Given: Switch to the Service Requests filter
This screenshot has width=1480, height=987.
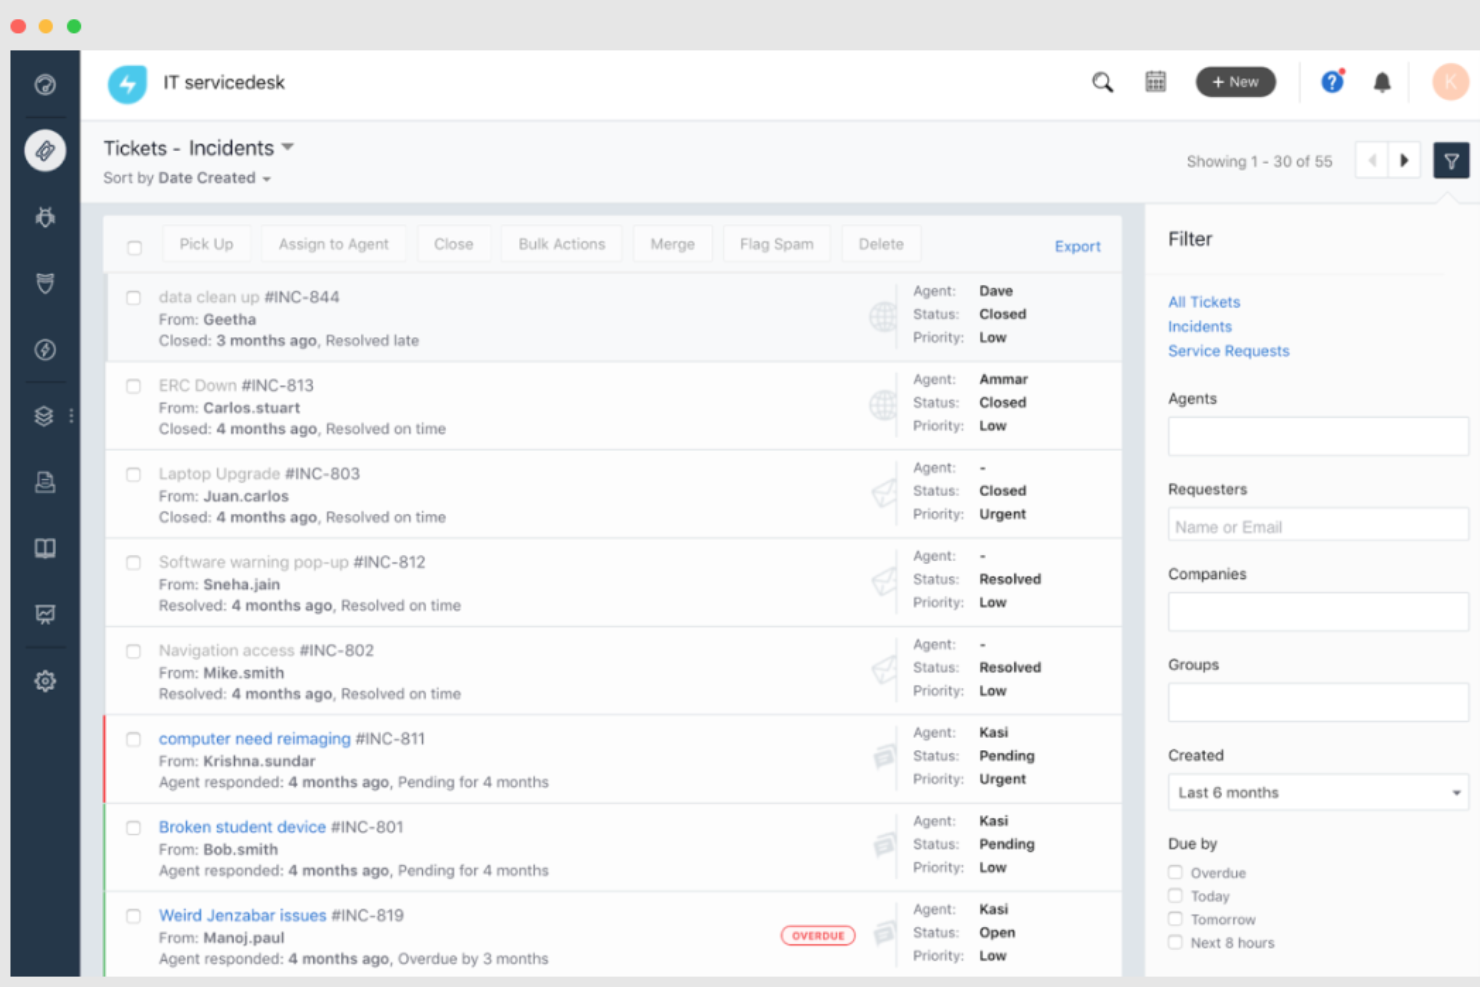Looking at the screenshot, I should 1228,351.
